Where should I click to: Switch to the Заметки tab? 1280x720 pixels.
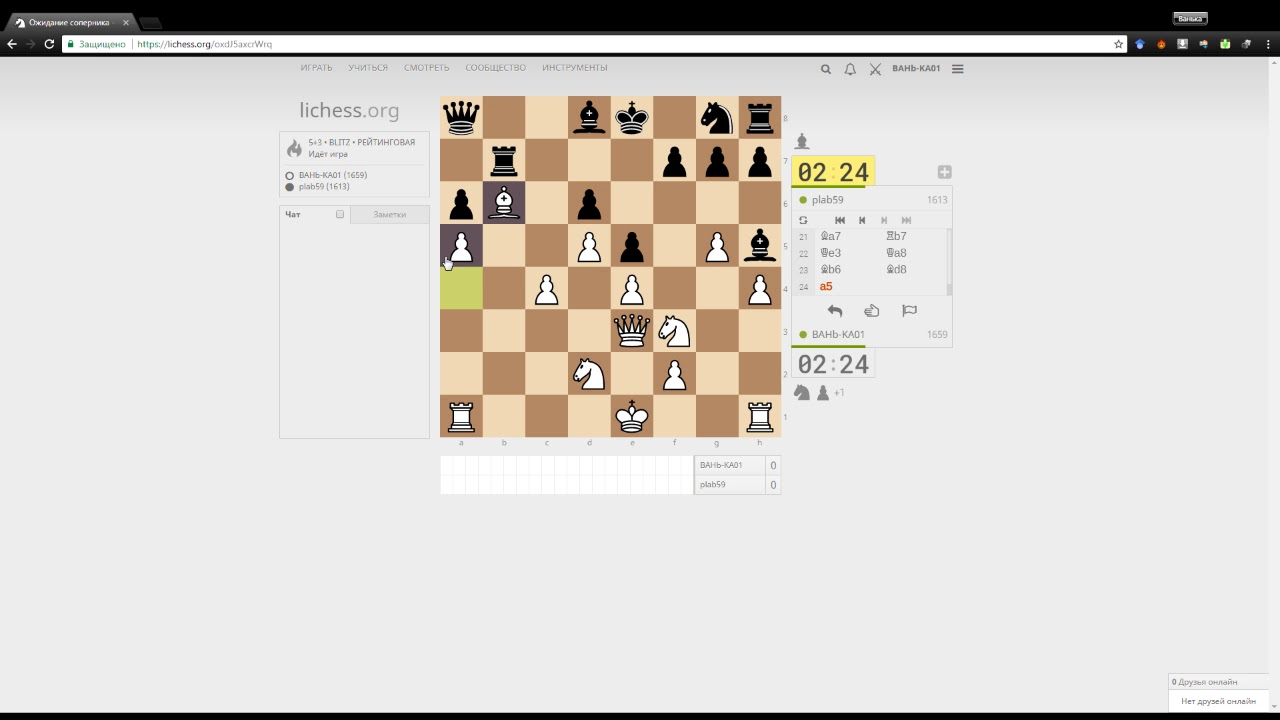390,214
